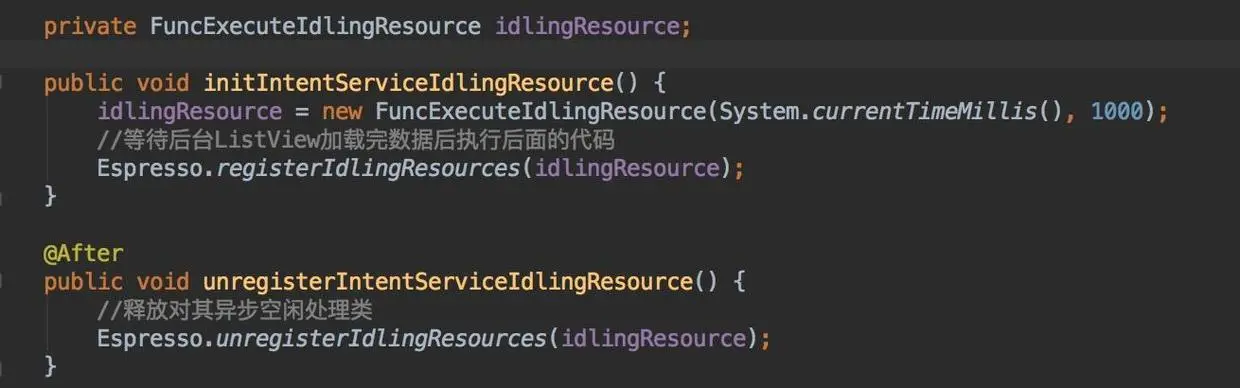Click the @After annotation
This screenshot has height=388, width=1240.
click(83, 253)
